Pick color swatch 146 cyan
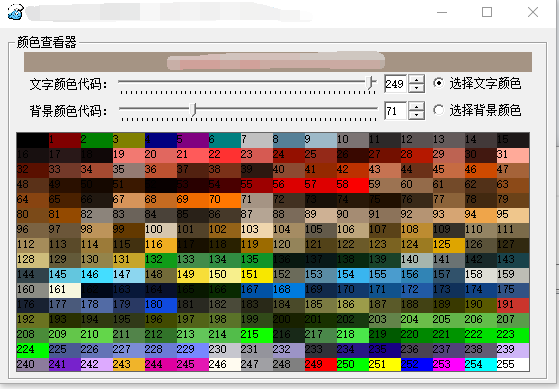This screenshot has width=559, height=389. pyautogui.click(x=97, y=275)
